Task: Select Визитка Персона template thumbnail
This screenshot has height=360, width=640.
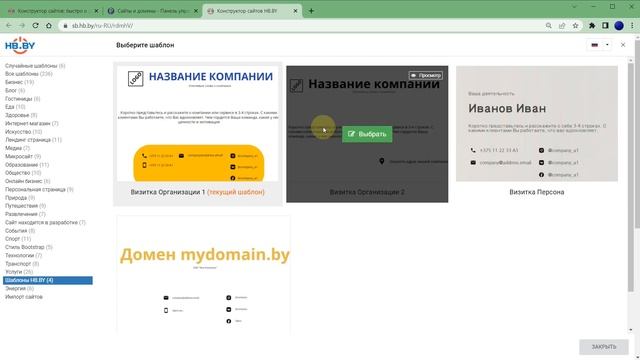Action: (537, 124)
